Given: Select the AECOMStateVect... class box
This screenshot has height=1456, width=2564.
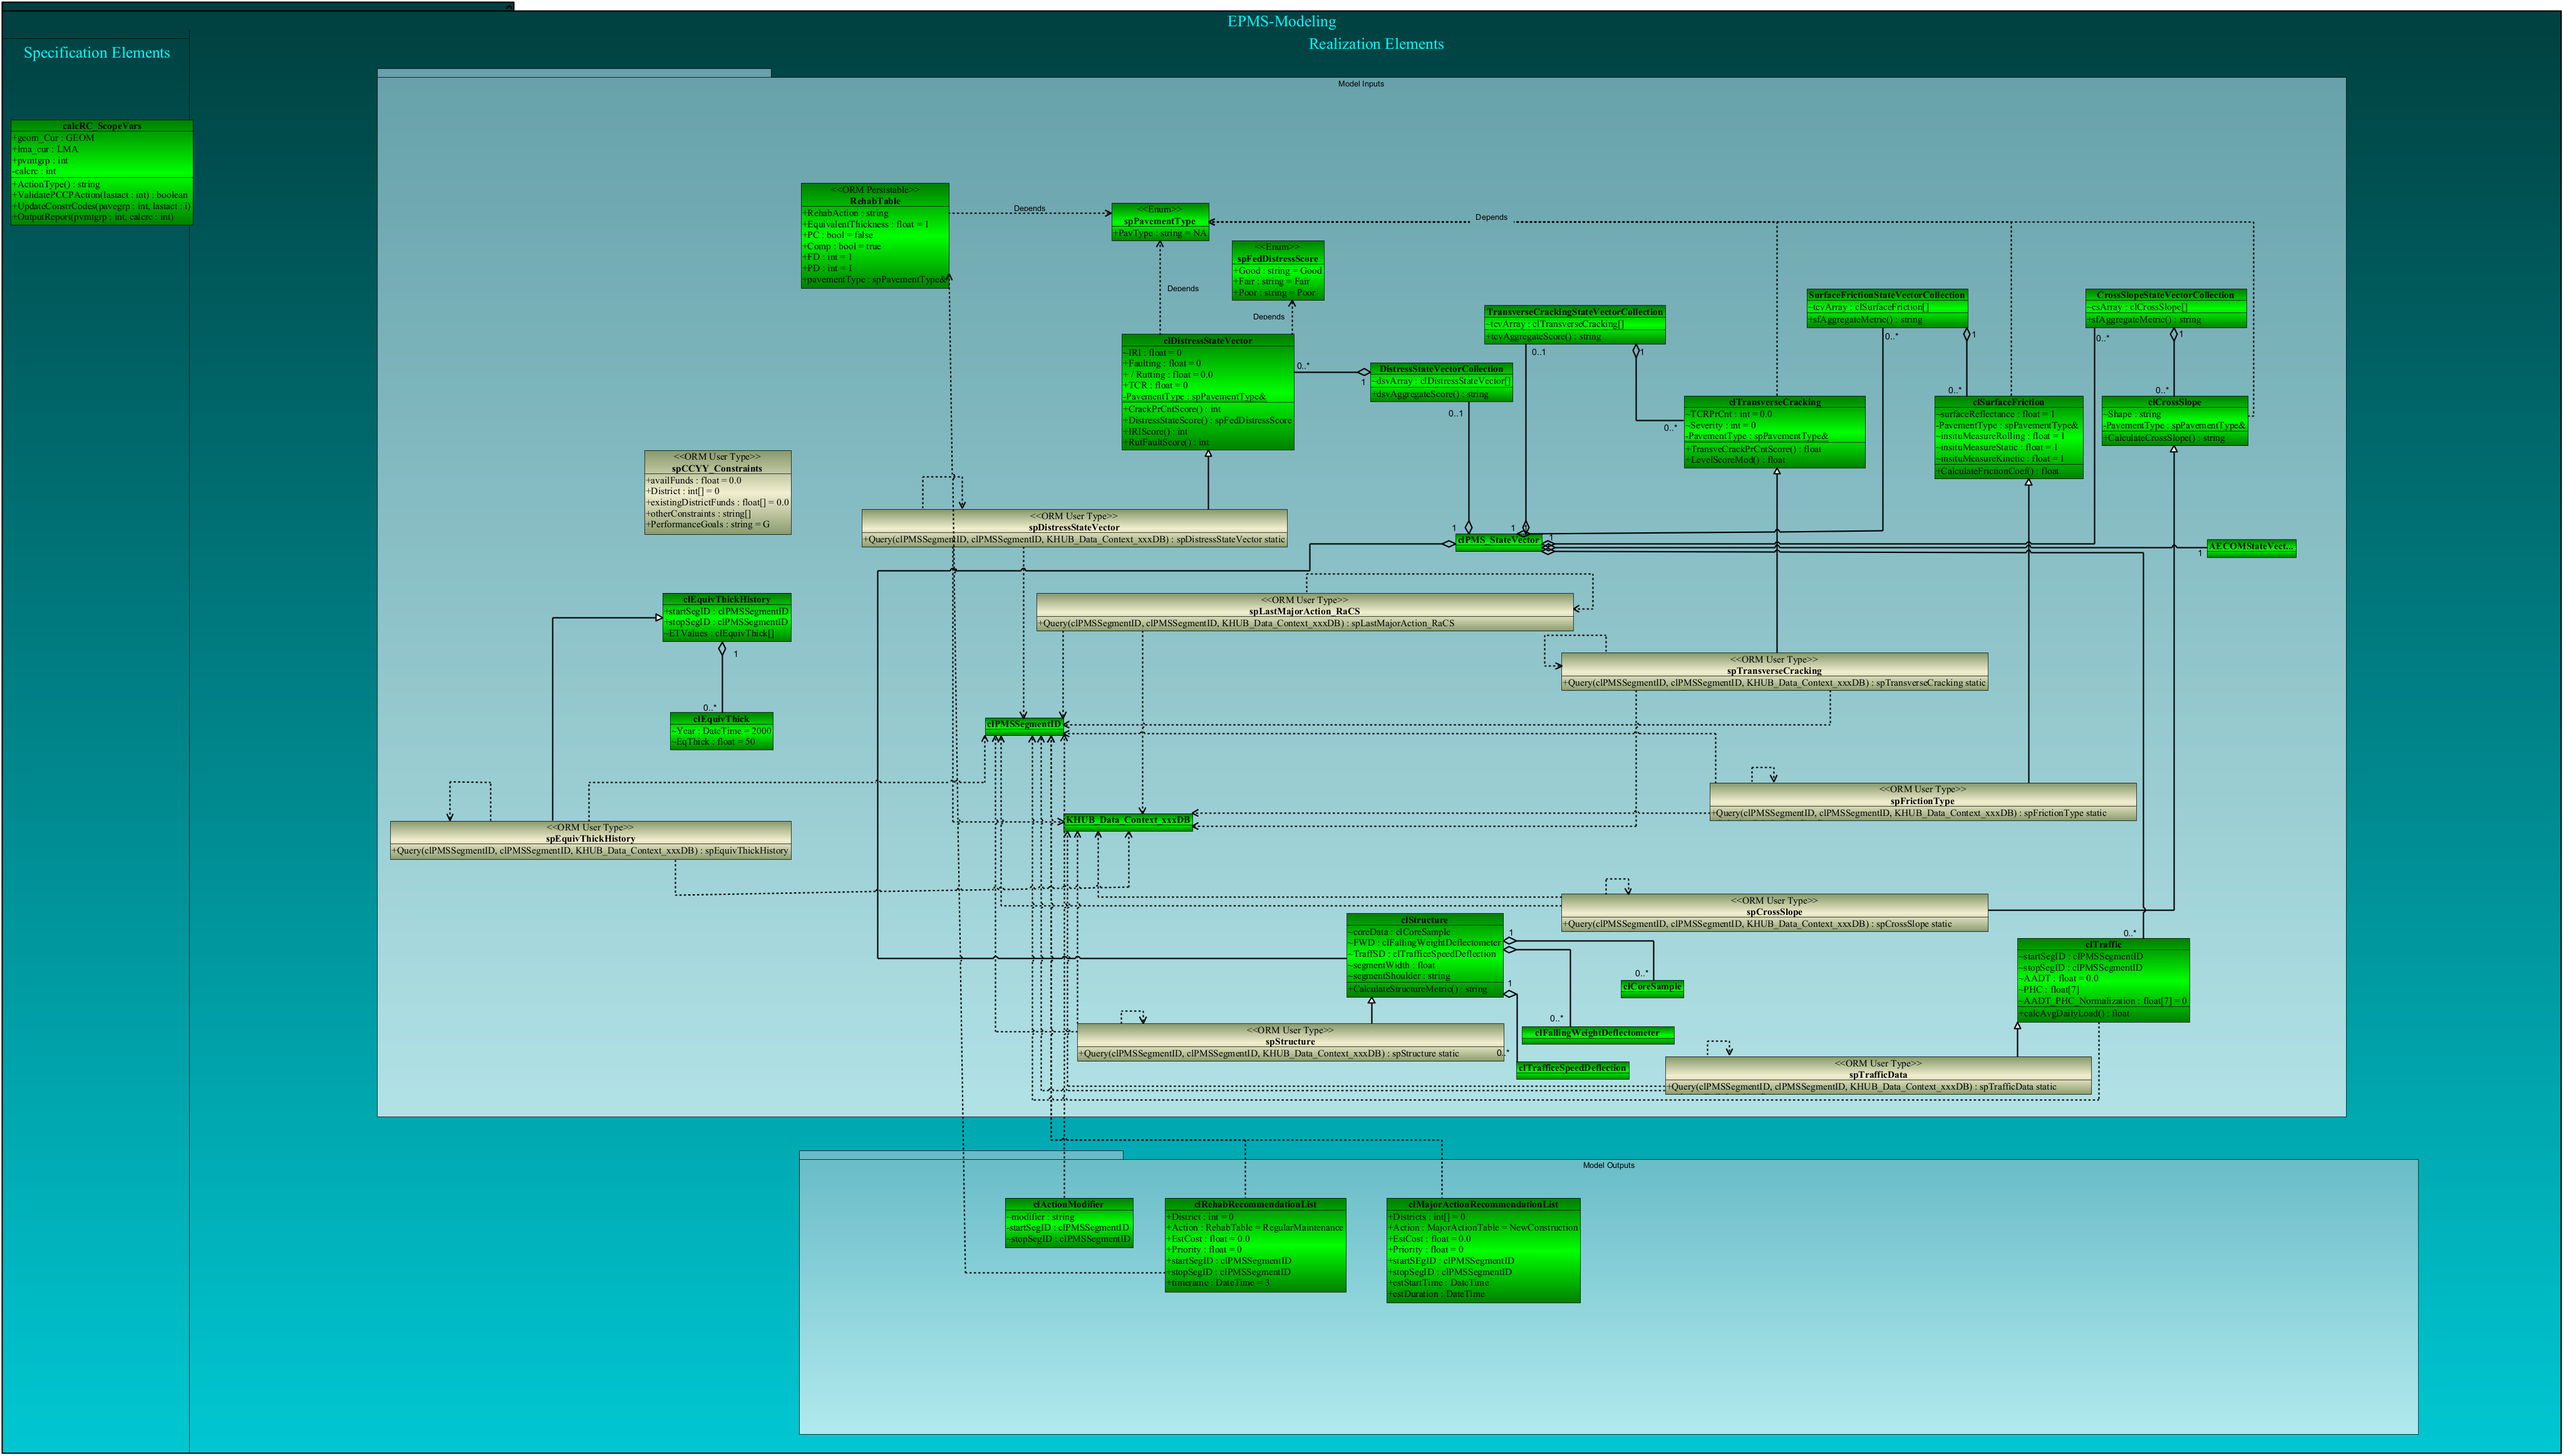Looking at the screenshot, I should click(2251, 547).
